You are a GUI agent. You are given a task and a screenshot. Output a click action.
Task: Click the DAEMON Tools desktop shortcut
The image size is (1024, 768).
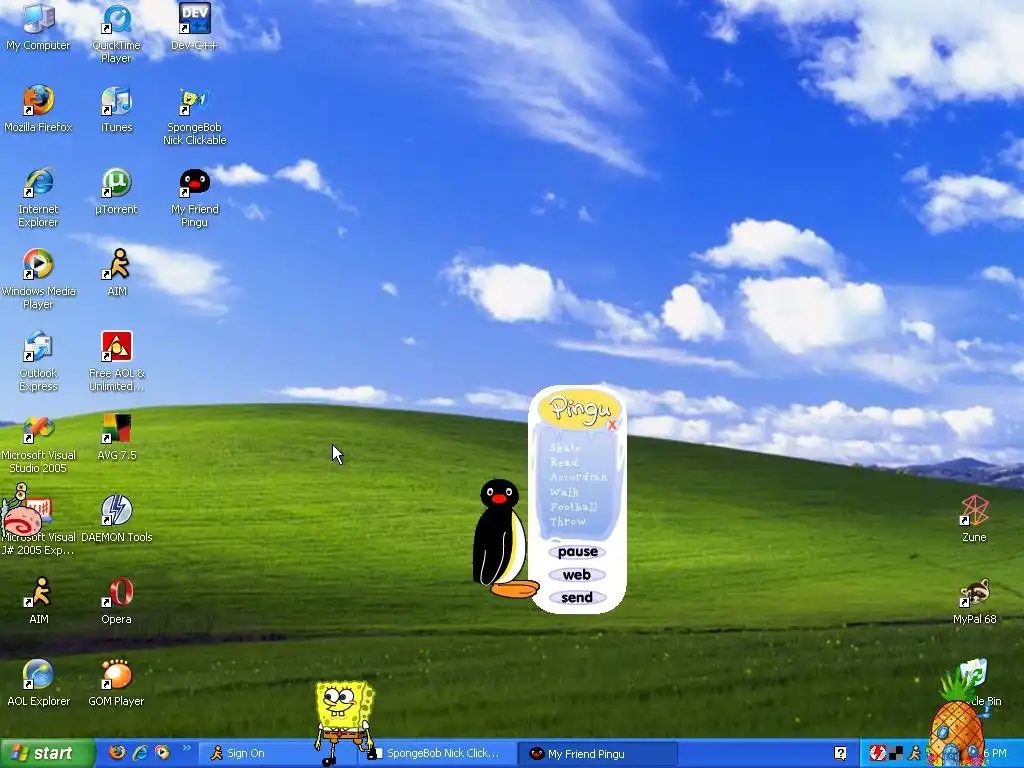tap(116, 519)
